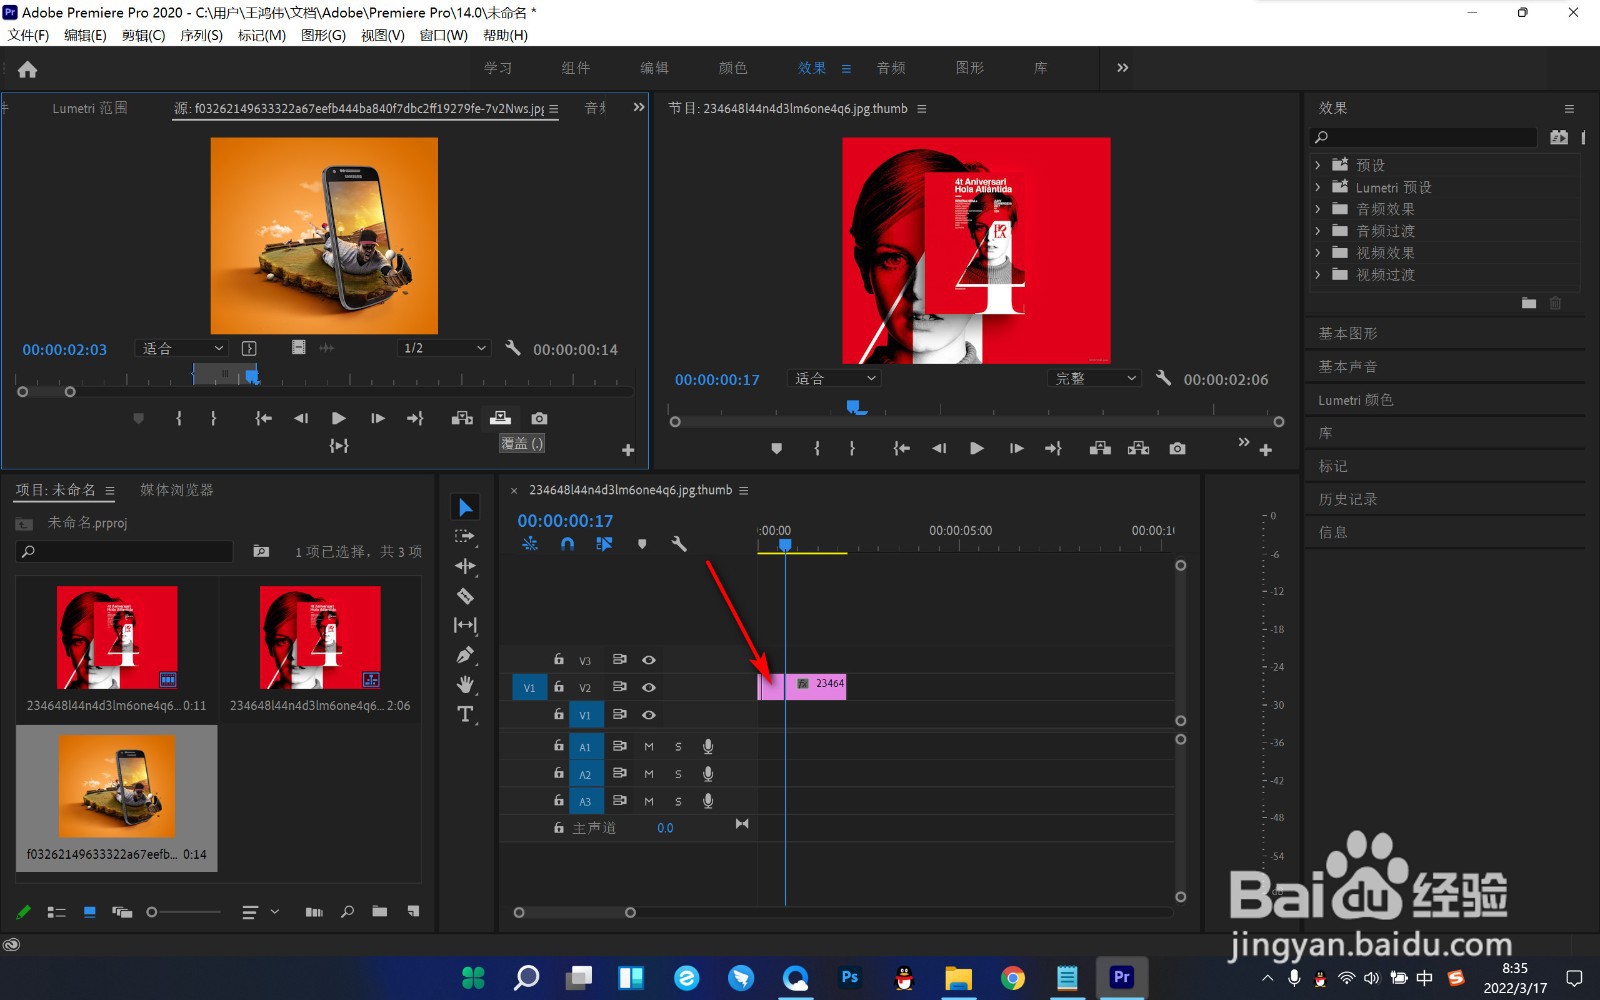Open Source monitor settings wrench

(513, 348)
